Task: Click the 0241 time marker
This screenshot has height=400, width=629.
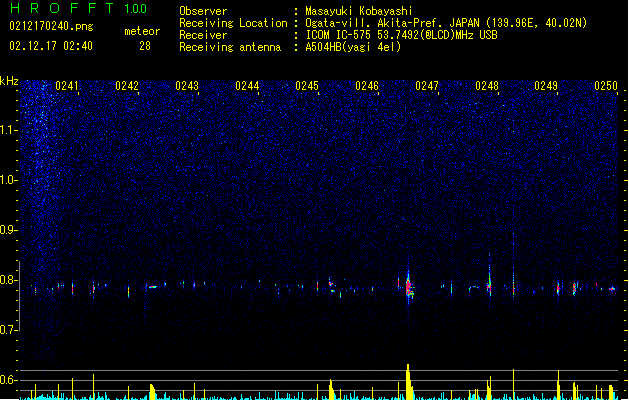Action: click(67, 86)
